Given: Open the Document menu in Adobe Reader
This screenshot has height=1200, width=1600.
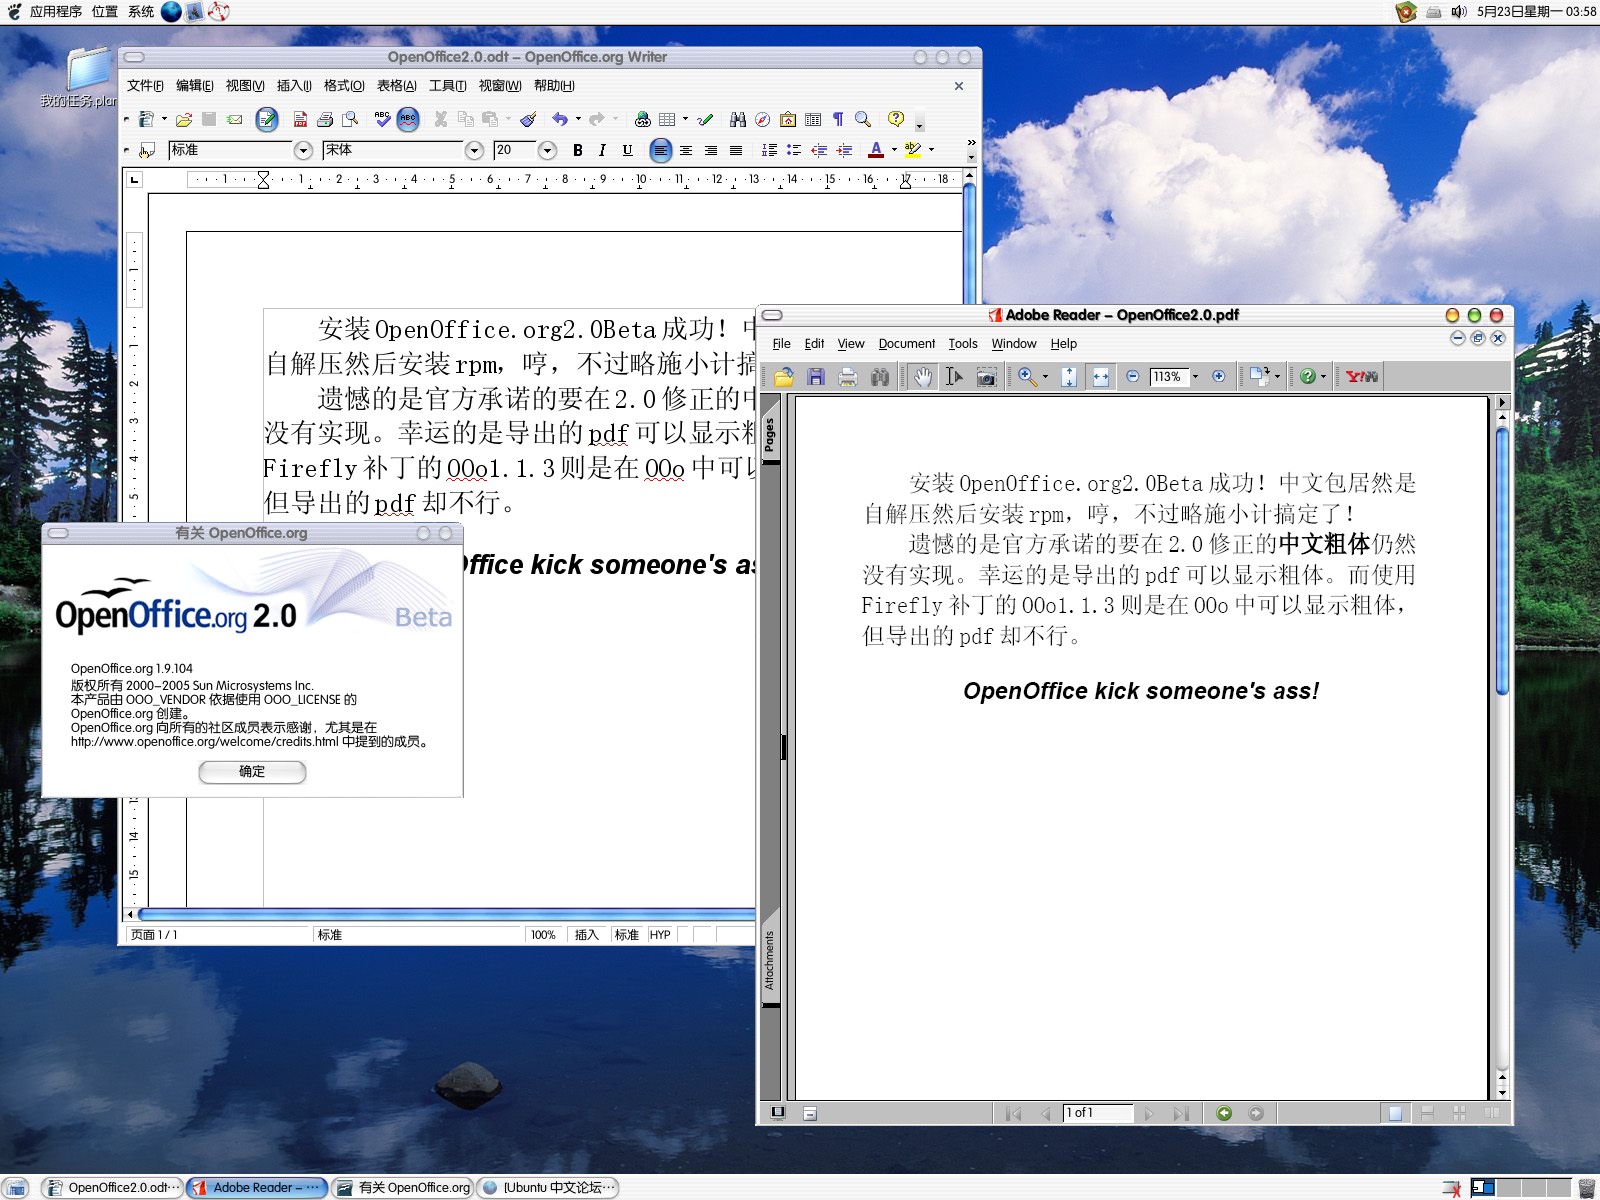Looking at the screenshot, I should pos(906,344).
